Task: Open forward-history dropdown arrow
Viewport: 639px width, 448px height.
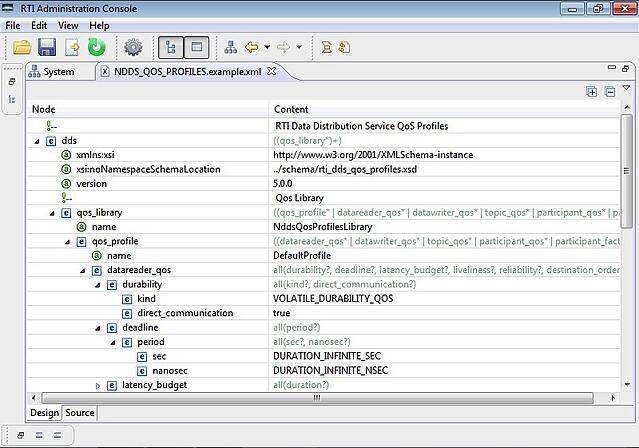Action: (x=299, y=47)
